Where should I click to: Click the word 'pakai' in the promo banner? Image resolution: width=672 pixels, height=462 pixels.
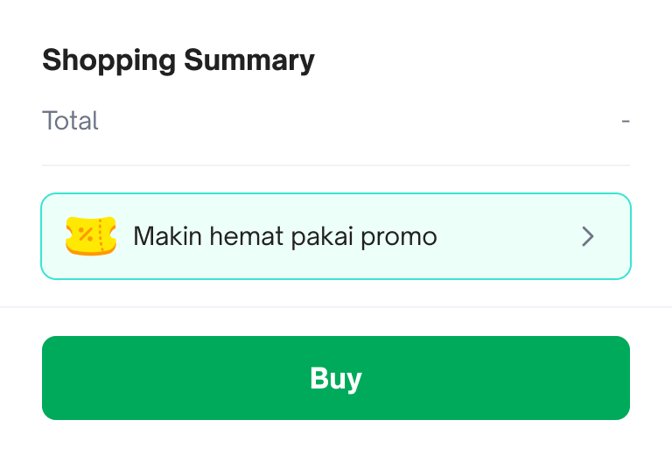pyautogui.click(x=322, y=237)
